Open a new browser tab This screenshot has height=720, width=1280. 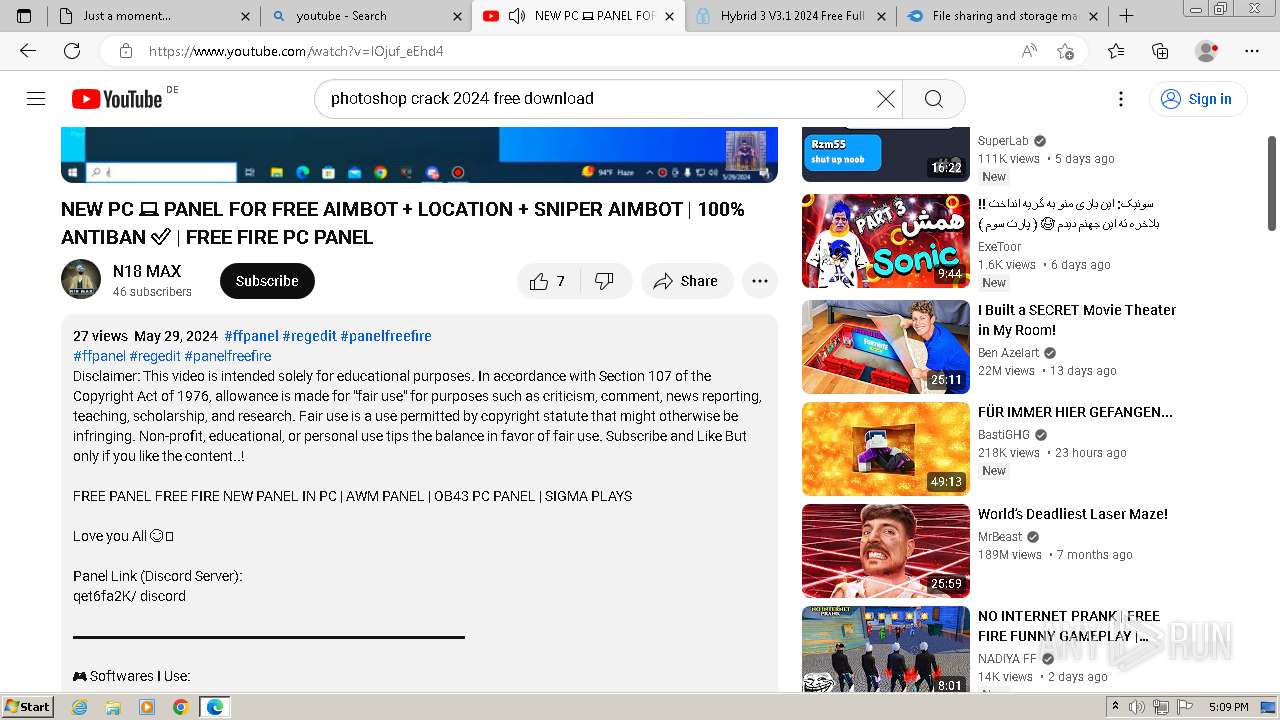point(1126,16)
